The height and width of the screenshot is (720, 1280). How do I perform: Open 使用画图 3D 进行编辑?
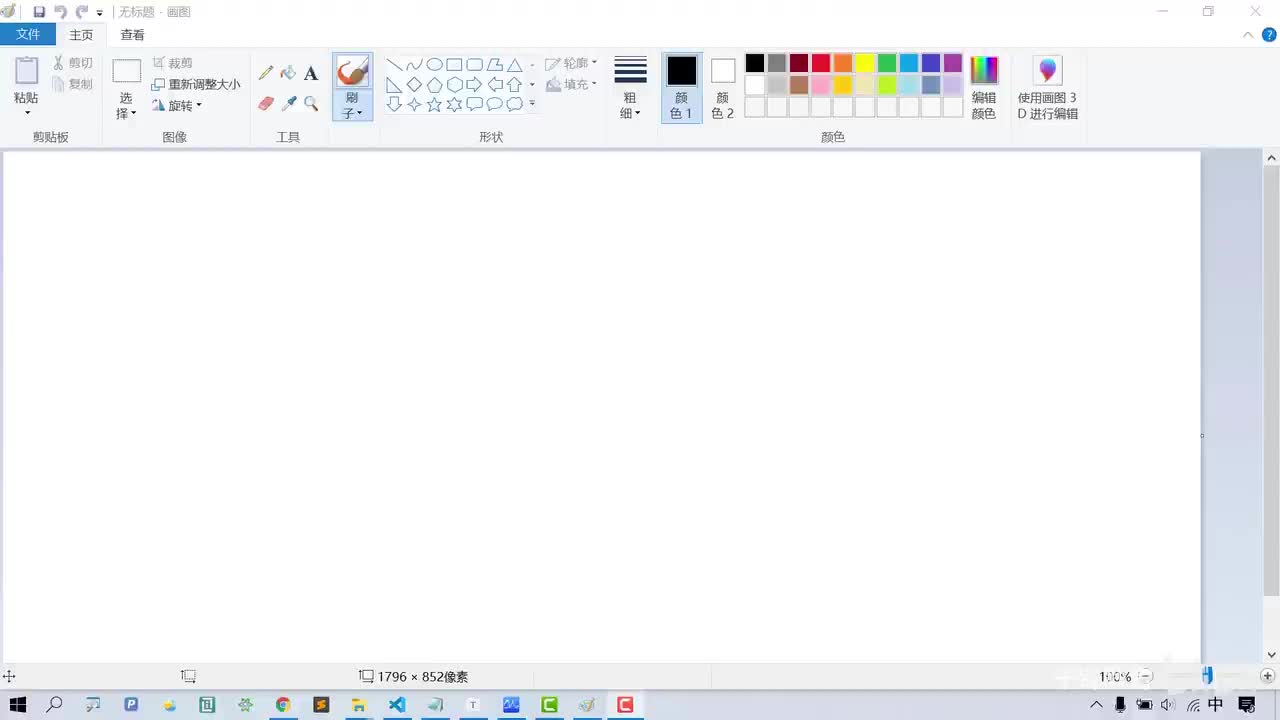(x=1047, y=87)
